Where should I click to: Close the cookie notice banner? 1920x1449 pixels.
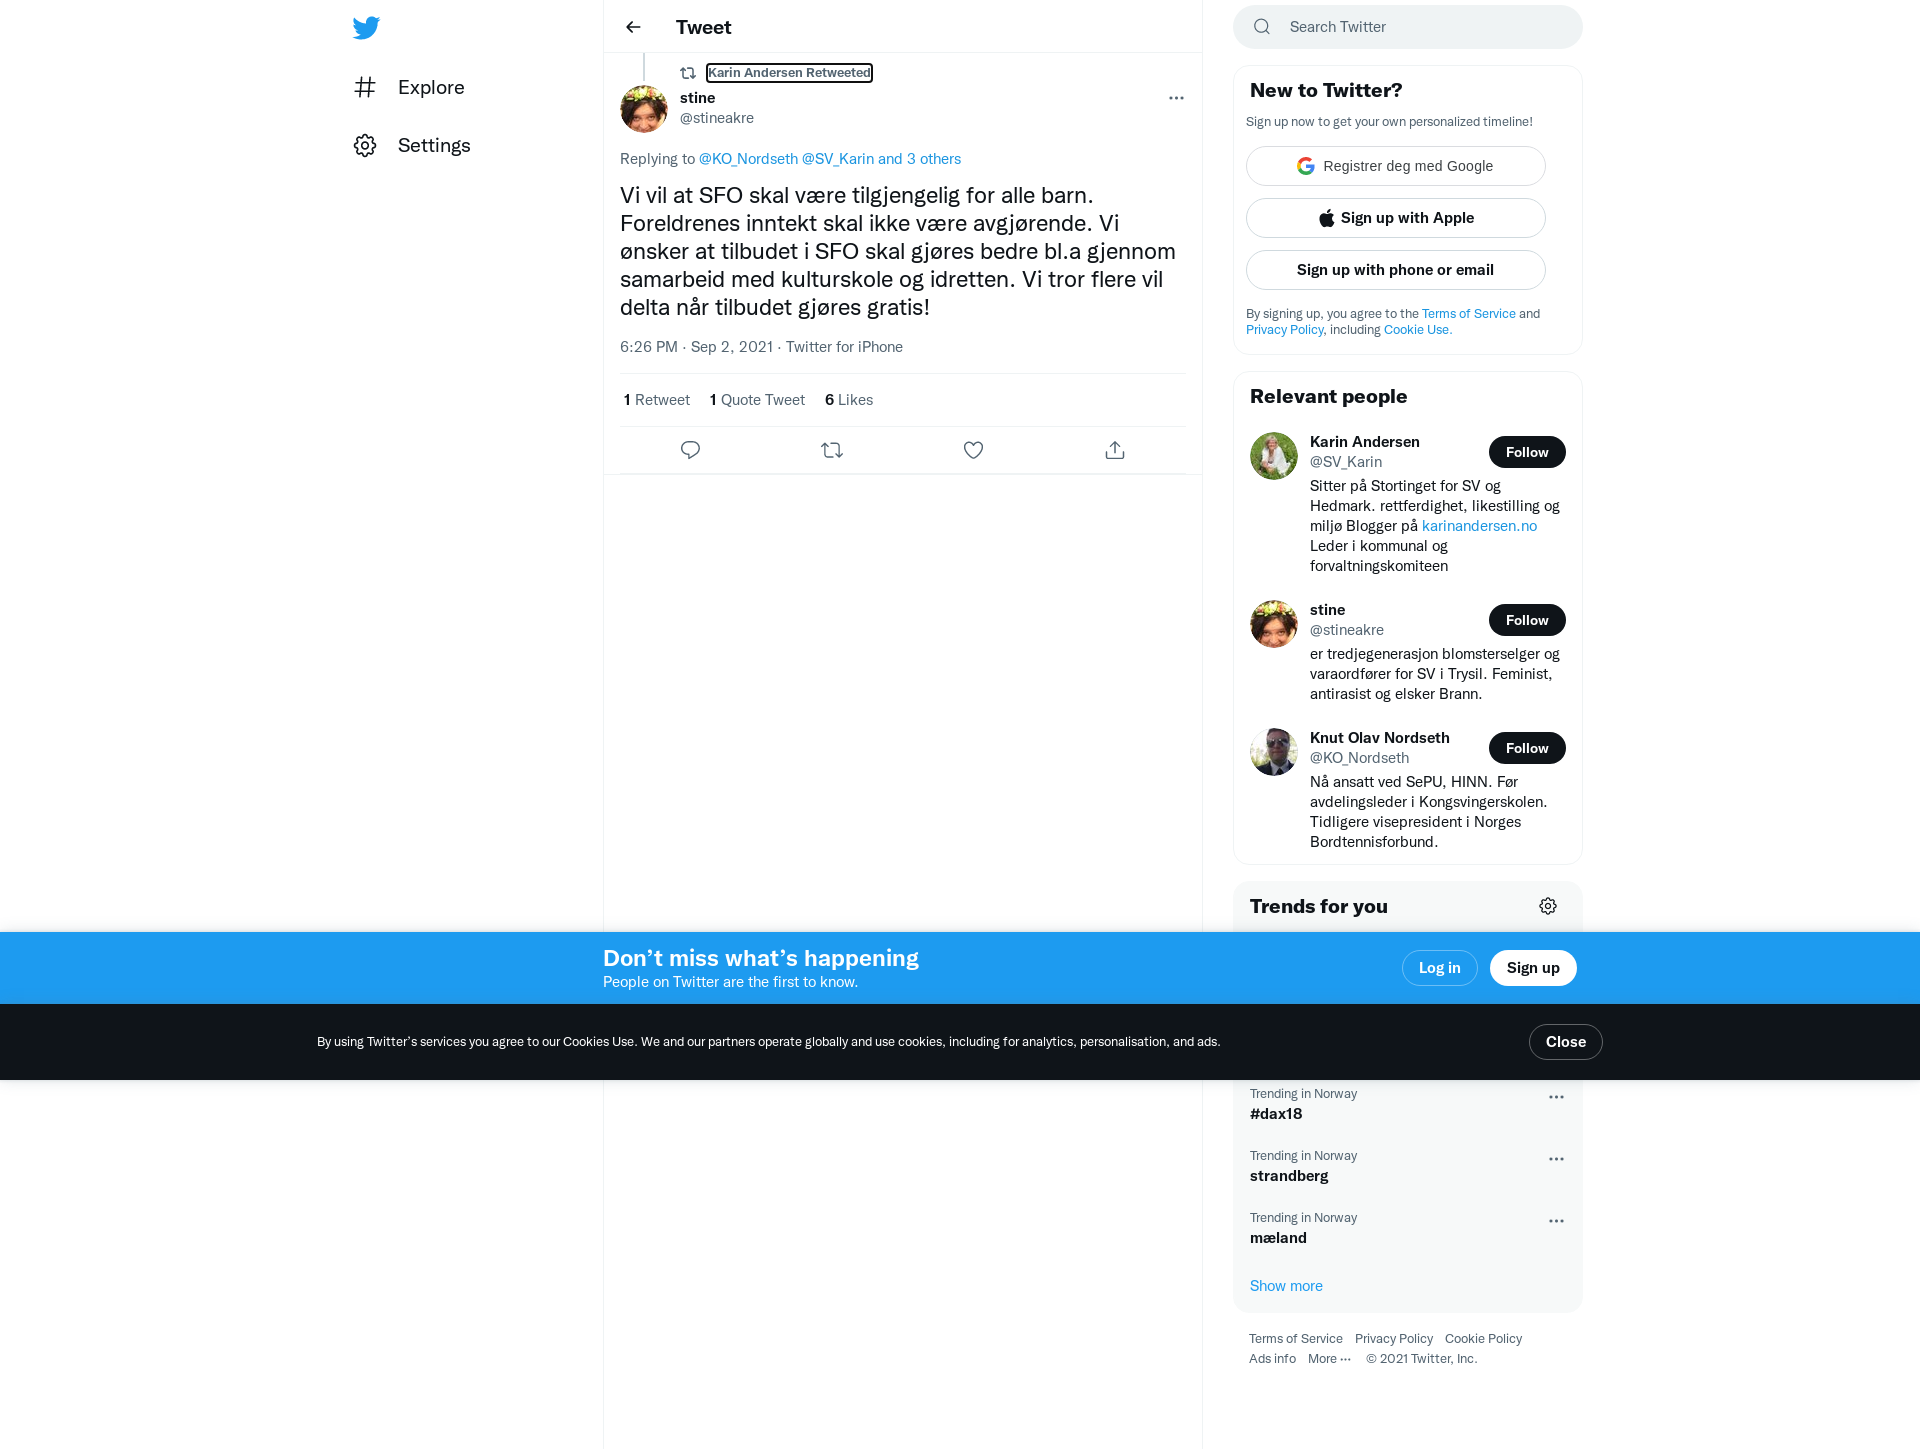(x=1565, y=1042)
